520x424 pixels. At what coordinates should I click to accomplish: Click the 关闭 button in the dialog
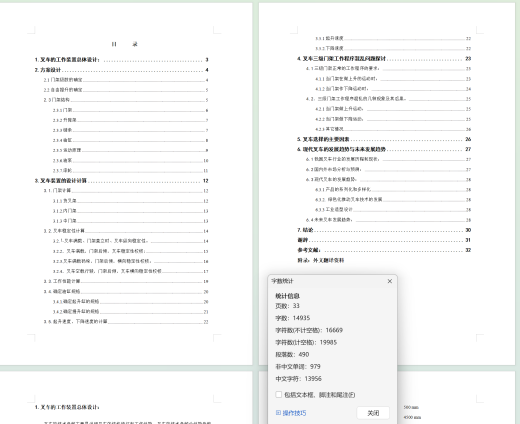373,413
